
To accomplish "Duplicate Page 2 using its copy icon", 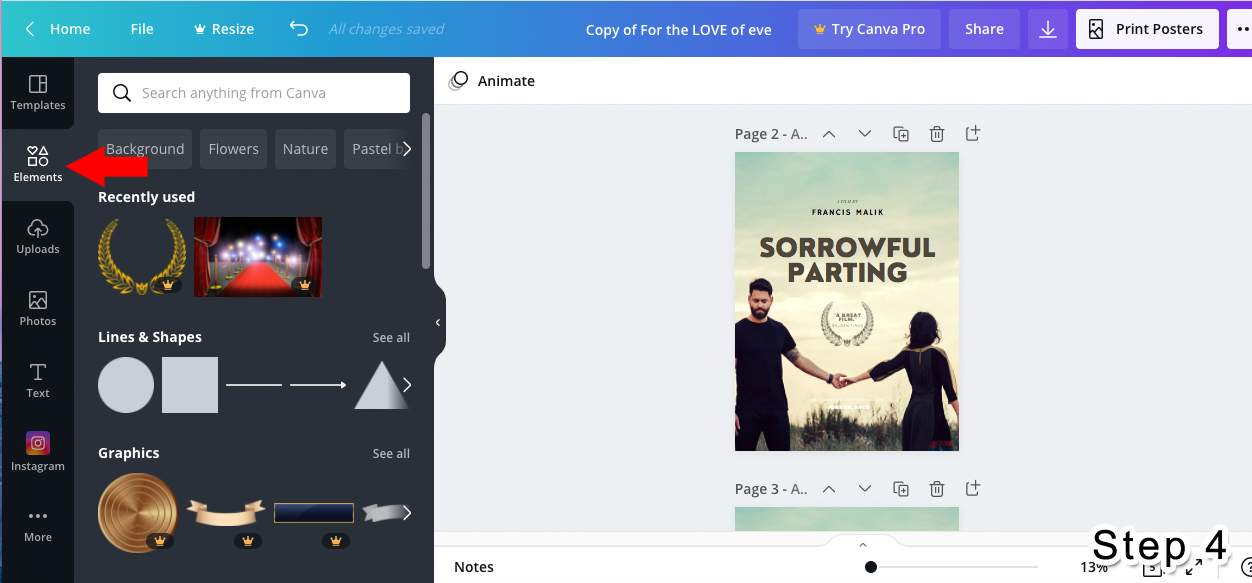I will (900, 133).
